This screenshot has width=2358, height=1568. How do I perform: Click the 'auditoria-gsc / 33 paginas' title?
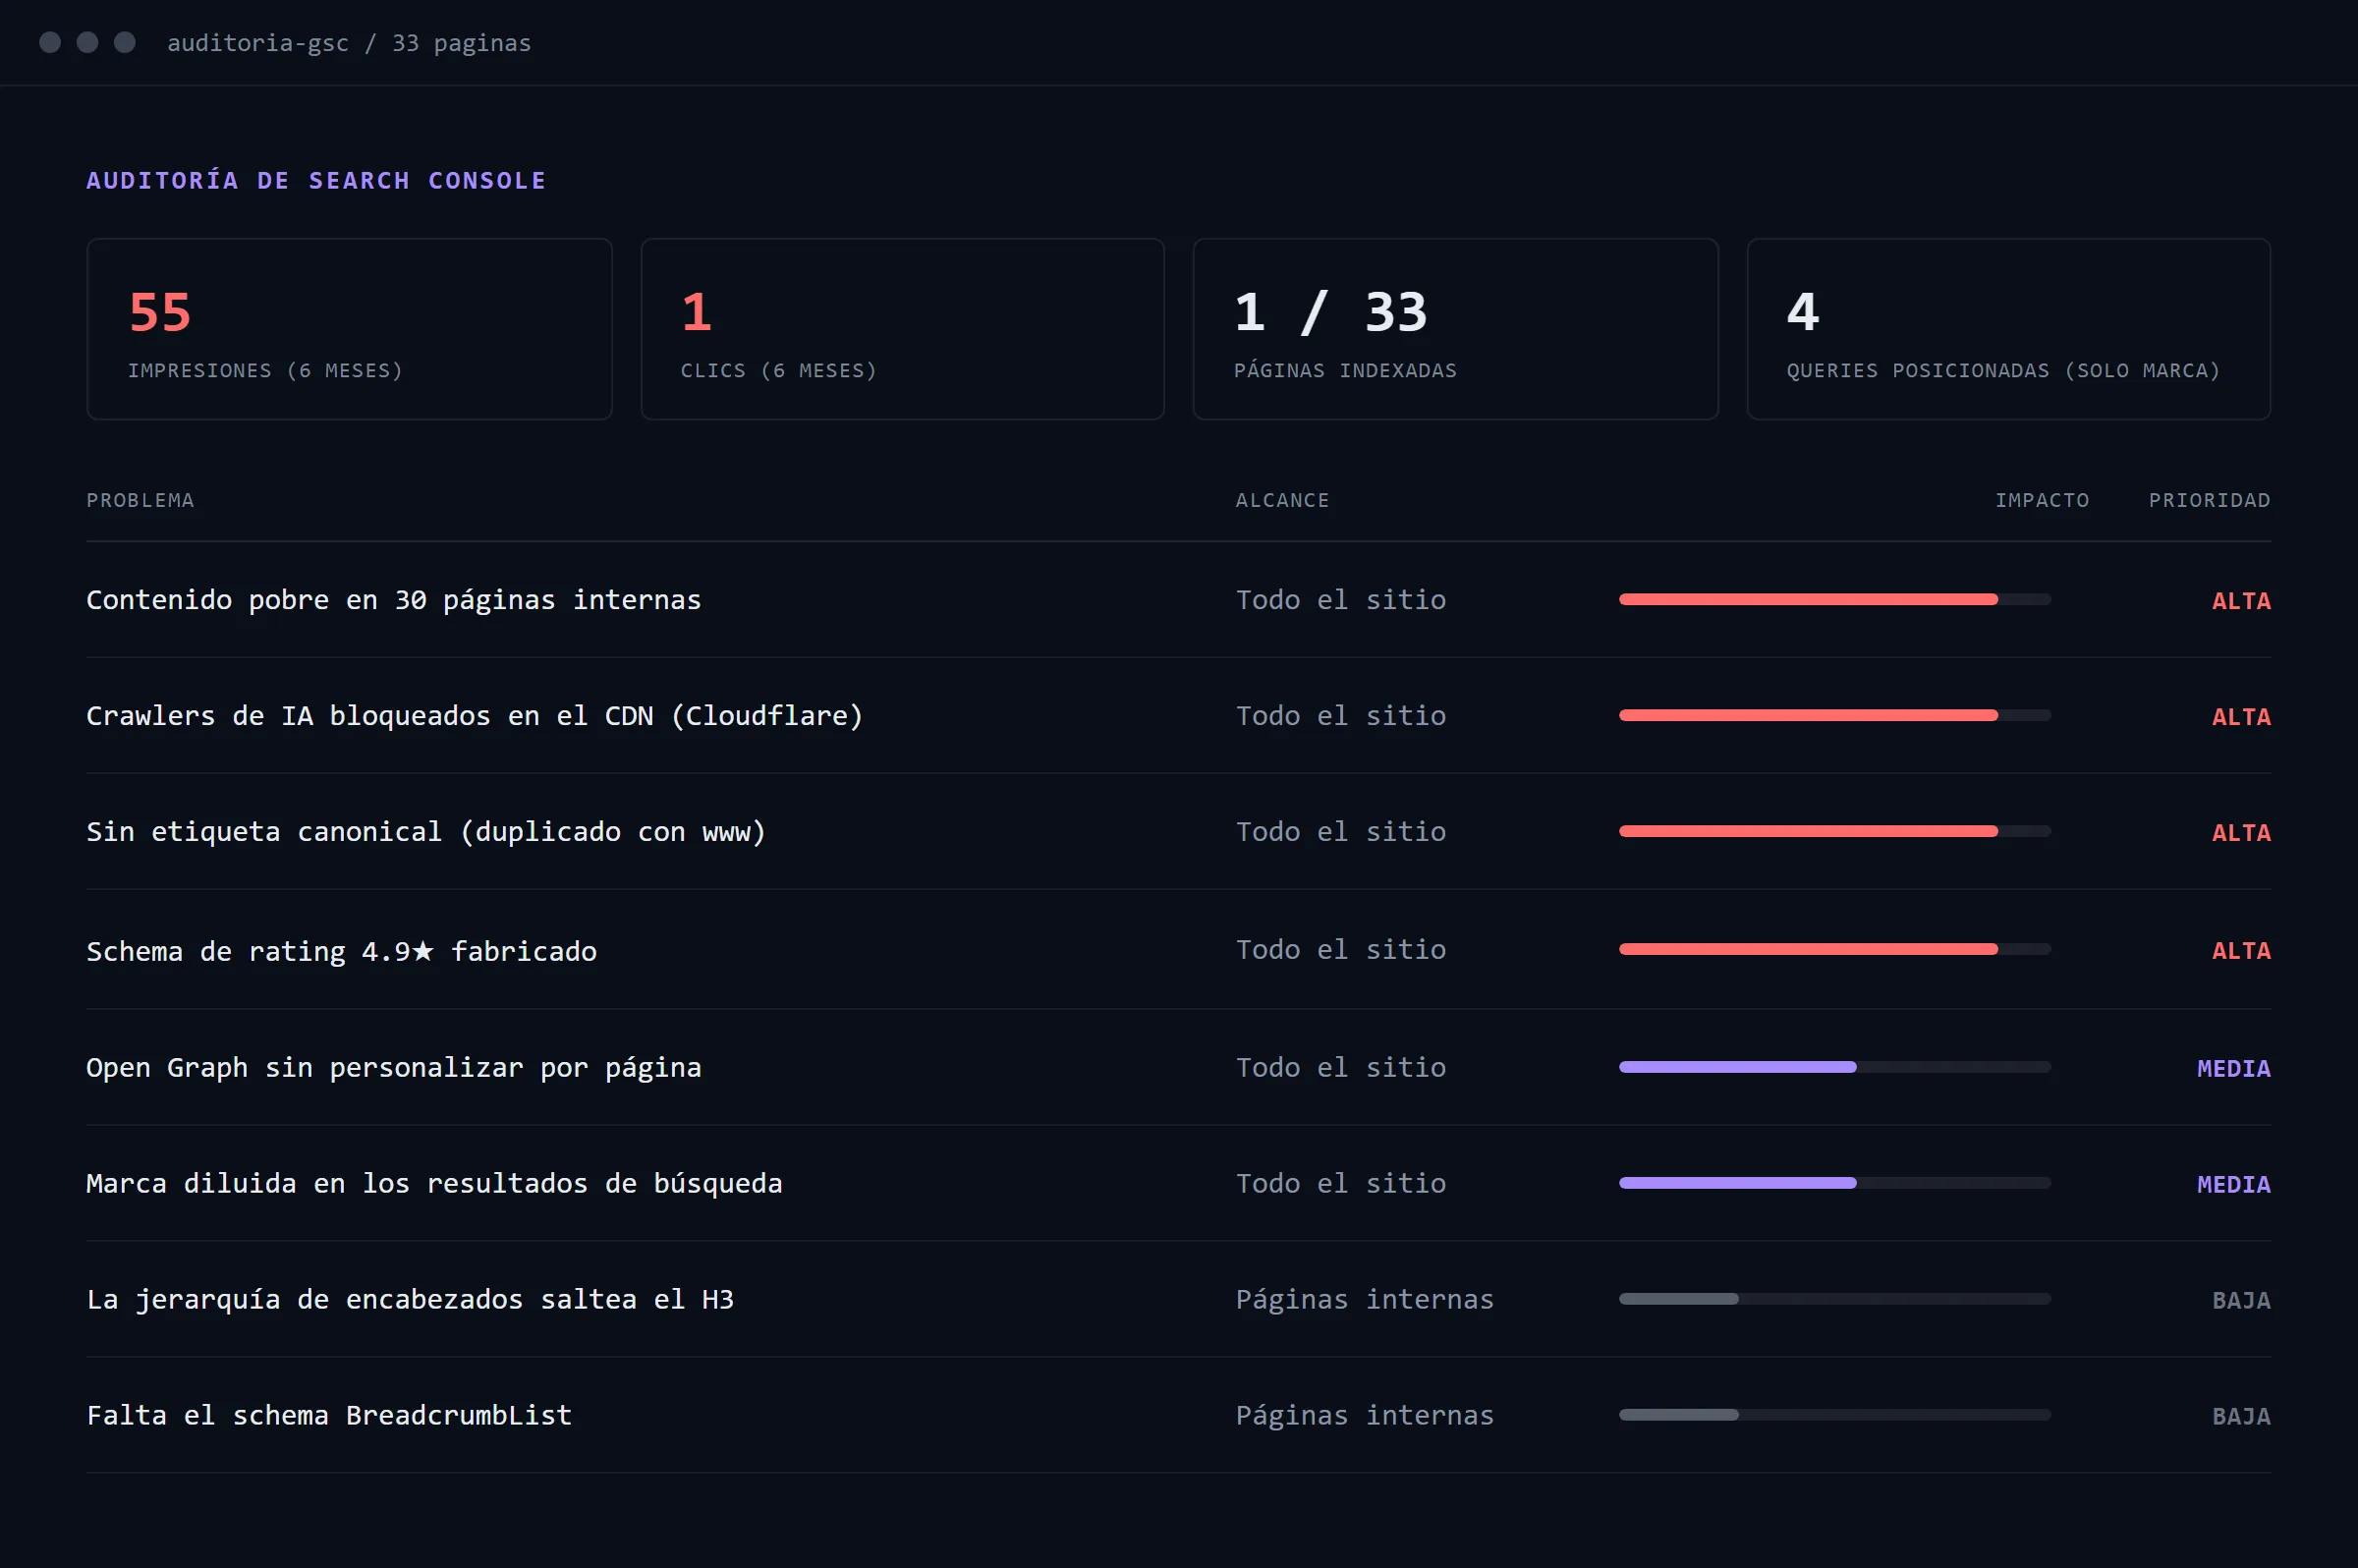[x=349, y=43]
